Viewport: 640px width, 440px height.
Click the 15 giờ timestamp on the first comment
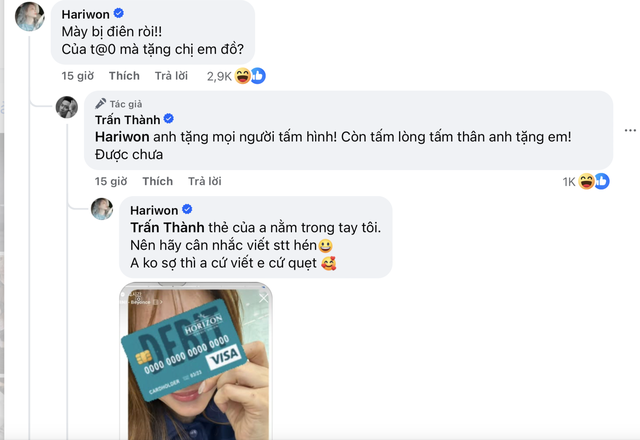78,76
